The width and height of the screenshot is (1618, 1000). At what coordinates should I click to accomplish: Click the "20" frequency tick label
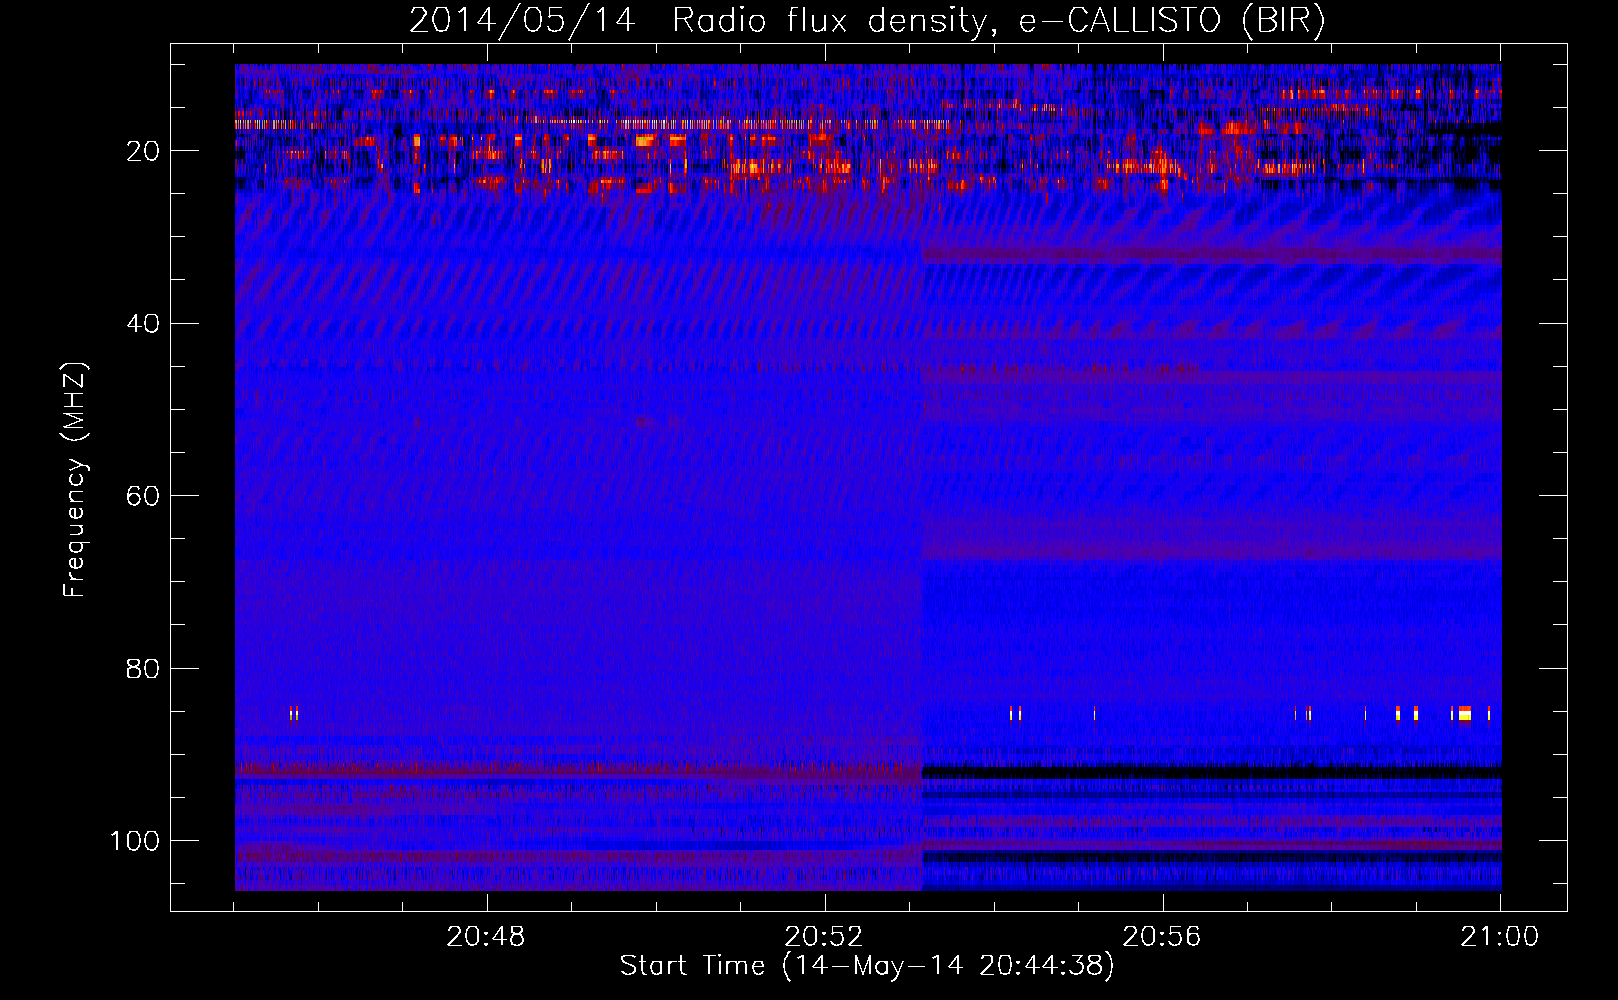point(143,151)
